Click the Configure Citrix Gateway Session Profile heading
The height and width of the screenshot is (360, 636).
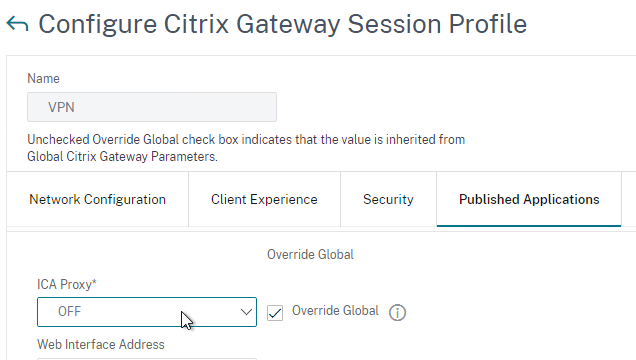(x=283, y=24)
